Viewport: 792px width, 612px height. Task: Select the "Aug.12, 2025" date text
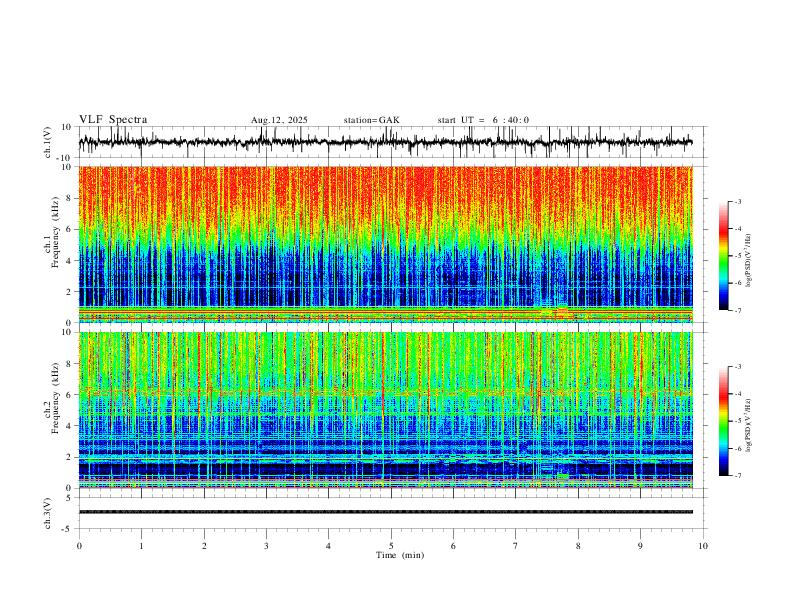[x=279, y=120]
